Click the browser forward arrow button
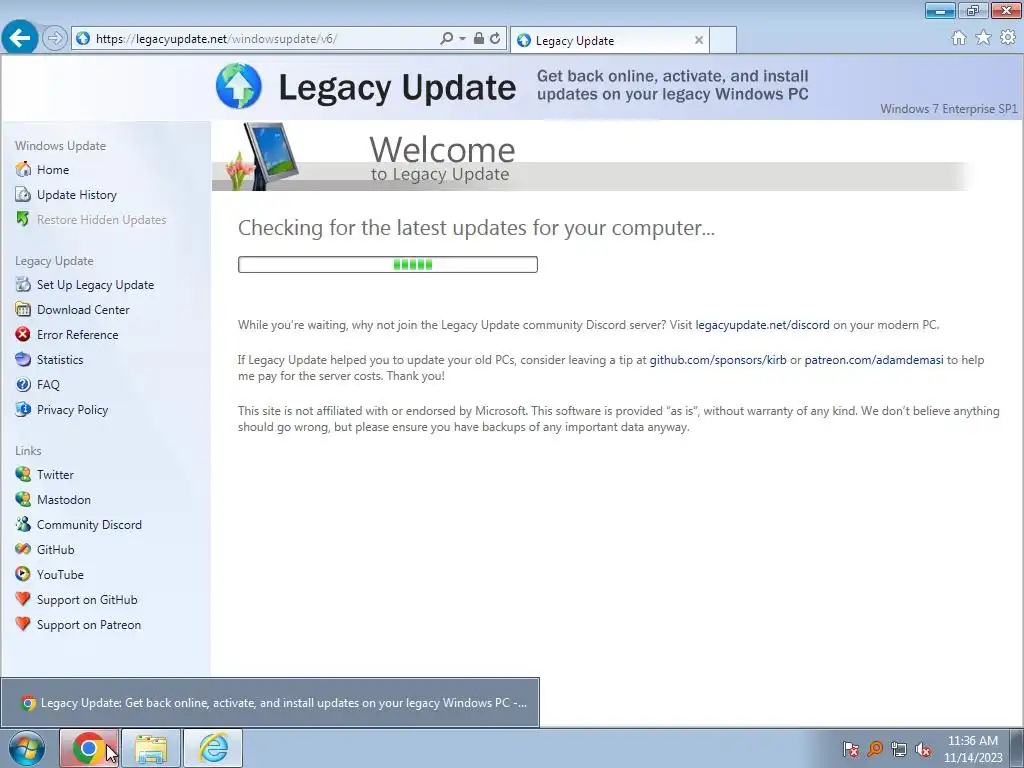 pos(55,39)
